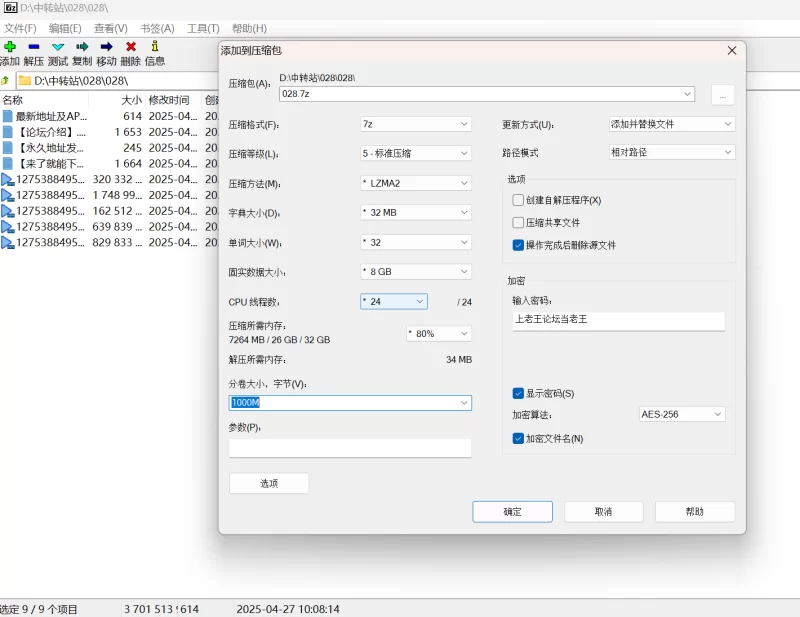Click the red Delete (删除) toolbar icon
The height and width of the screenshot is (617, 800).
(x=131, y=47)
